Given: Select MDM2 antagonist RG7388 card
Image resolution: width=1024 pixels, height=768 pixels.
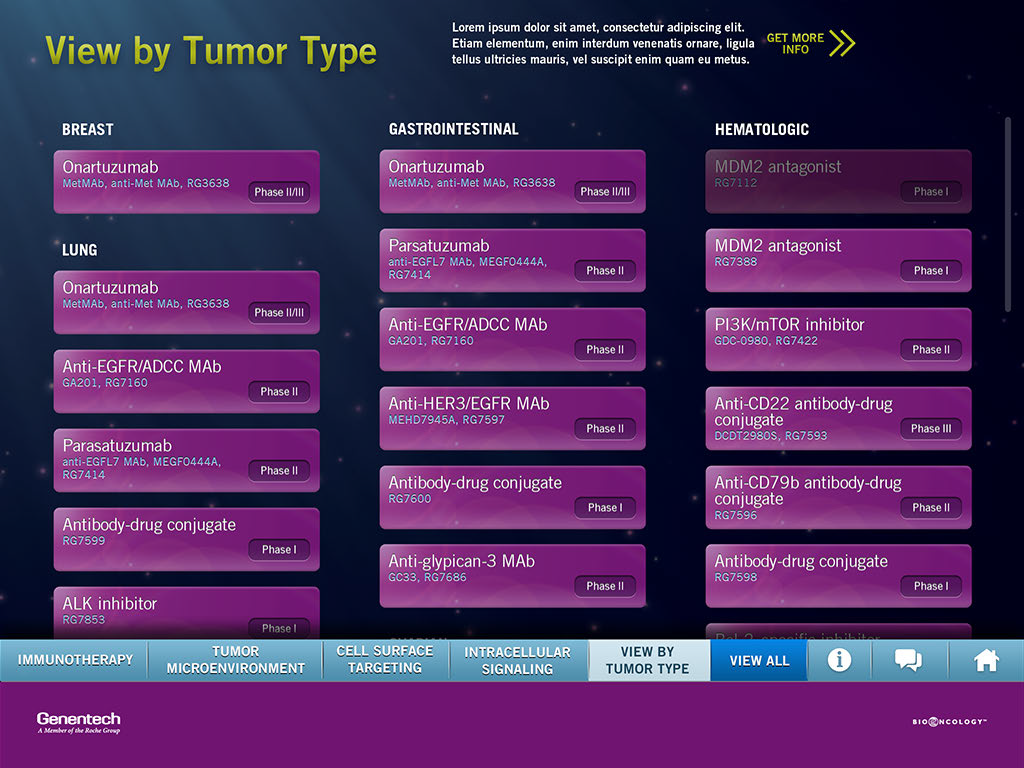Looking at the screenshot, I should [x=838, y=261].
